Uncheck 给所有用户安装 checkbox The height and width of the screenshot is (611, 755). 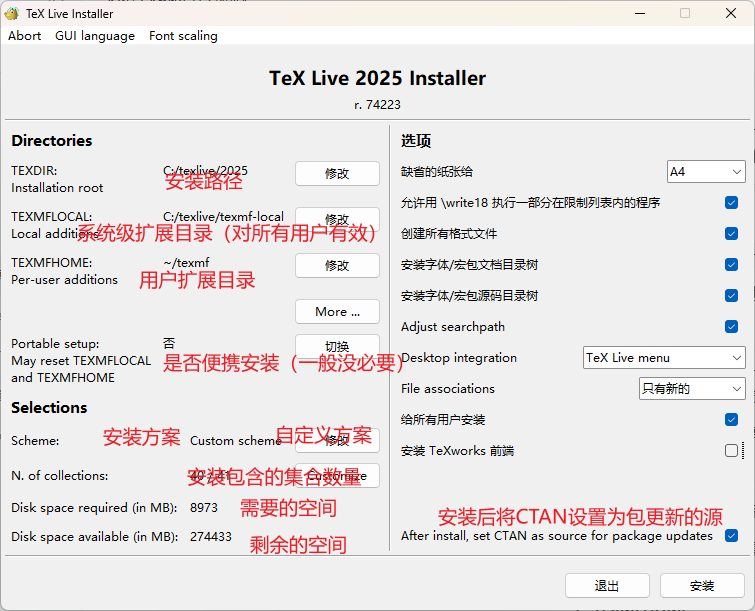pyautogui.click(x=732, y=420)
